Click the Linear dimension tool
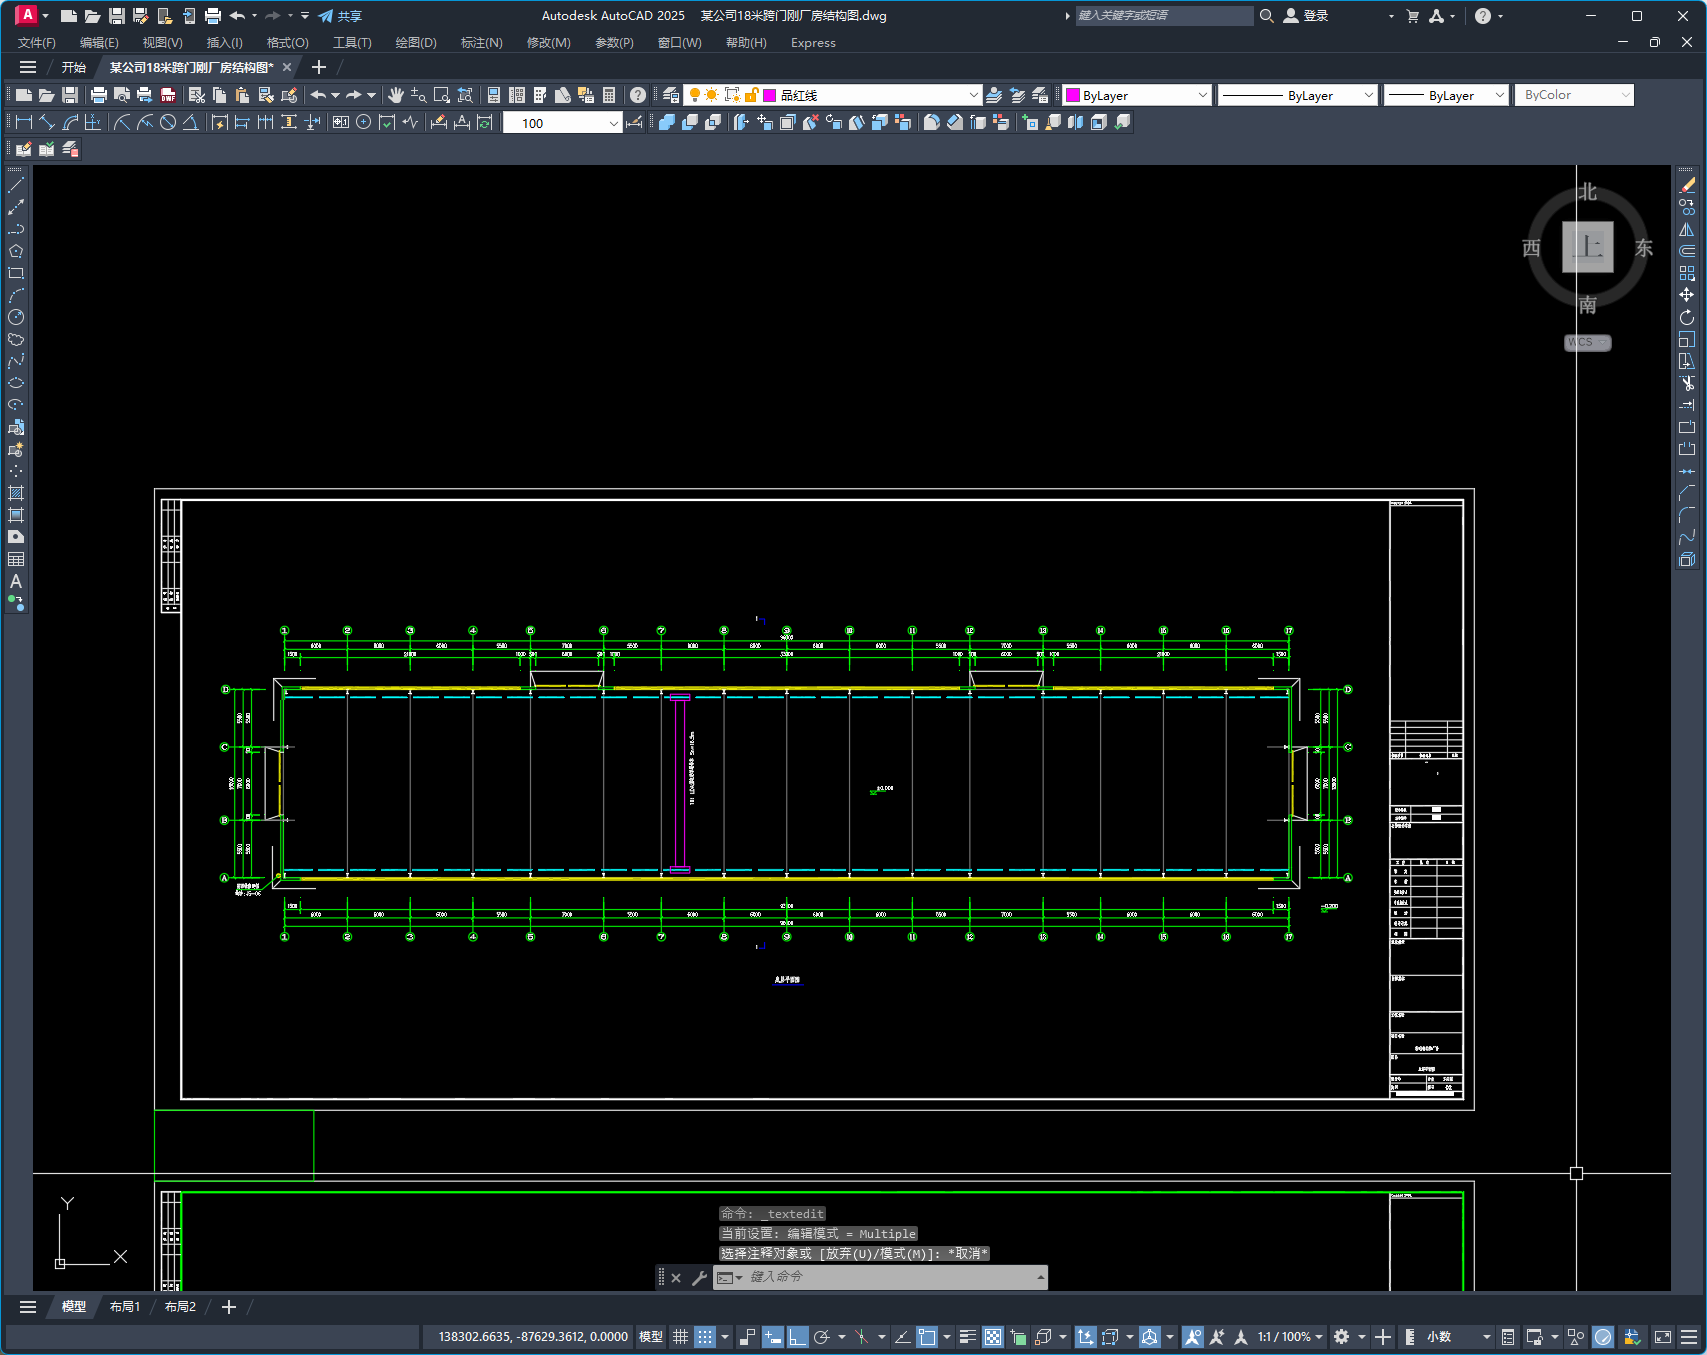This screenshot has width=1707, height=1355. click(24, 122)
